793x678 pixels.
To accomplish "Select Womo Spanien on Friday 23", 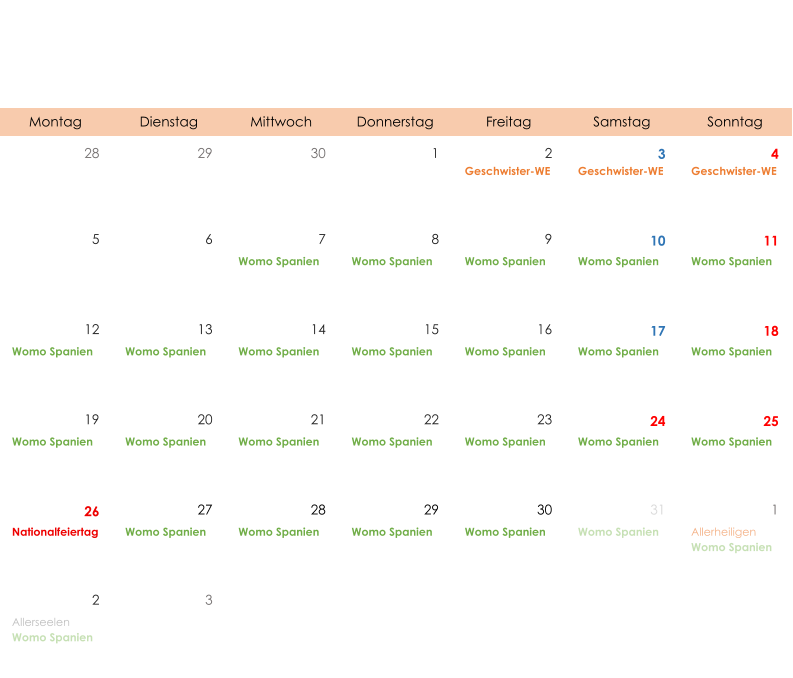I will click(x=505, y=442).
